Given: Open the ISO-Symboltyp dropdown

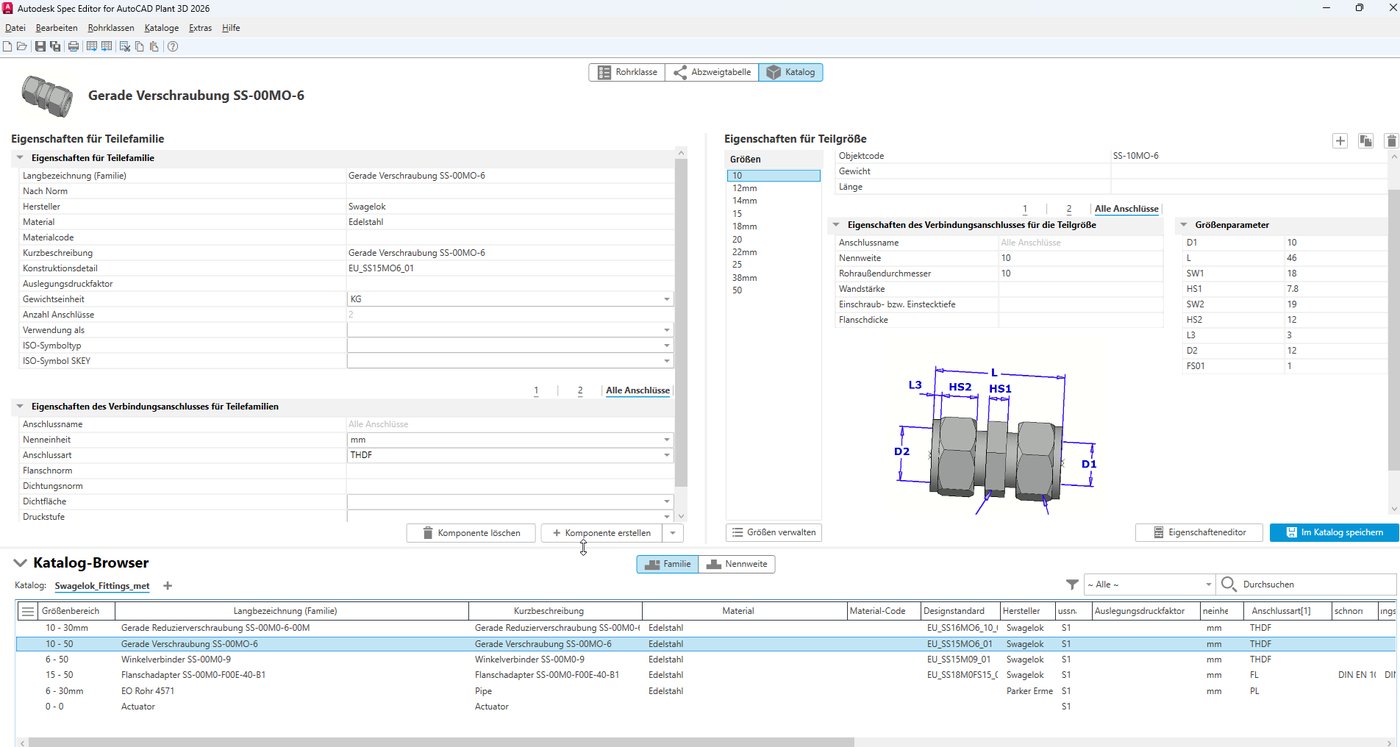Looking at the screenshot, I should click(x=667, y=345).
